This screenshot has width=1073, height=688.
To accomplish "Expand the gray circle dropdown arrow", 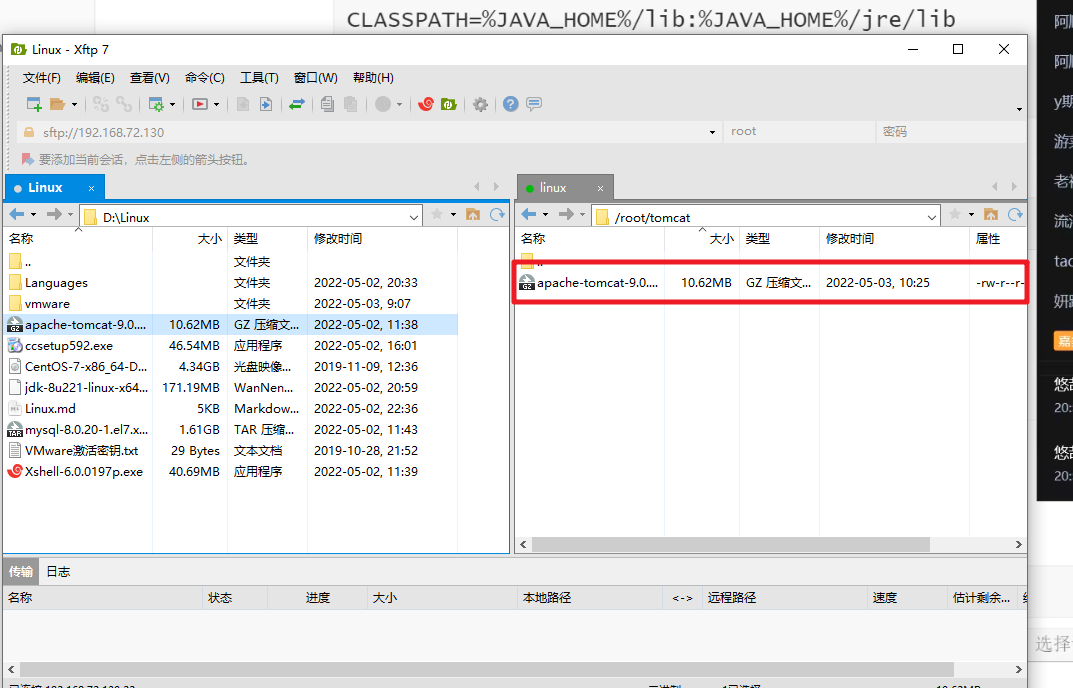I will coord(399,105).
